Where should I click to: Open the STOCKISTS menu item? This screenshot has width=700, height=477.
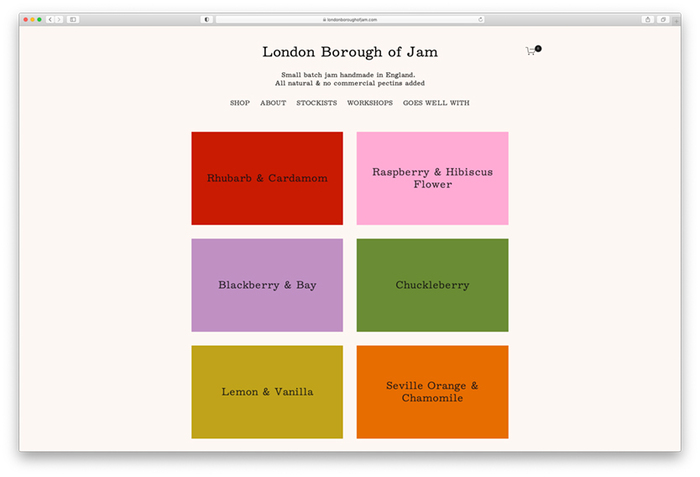pyautogui.click(x=317, y=103)
